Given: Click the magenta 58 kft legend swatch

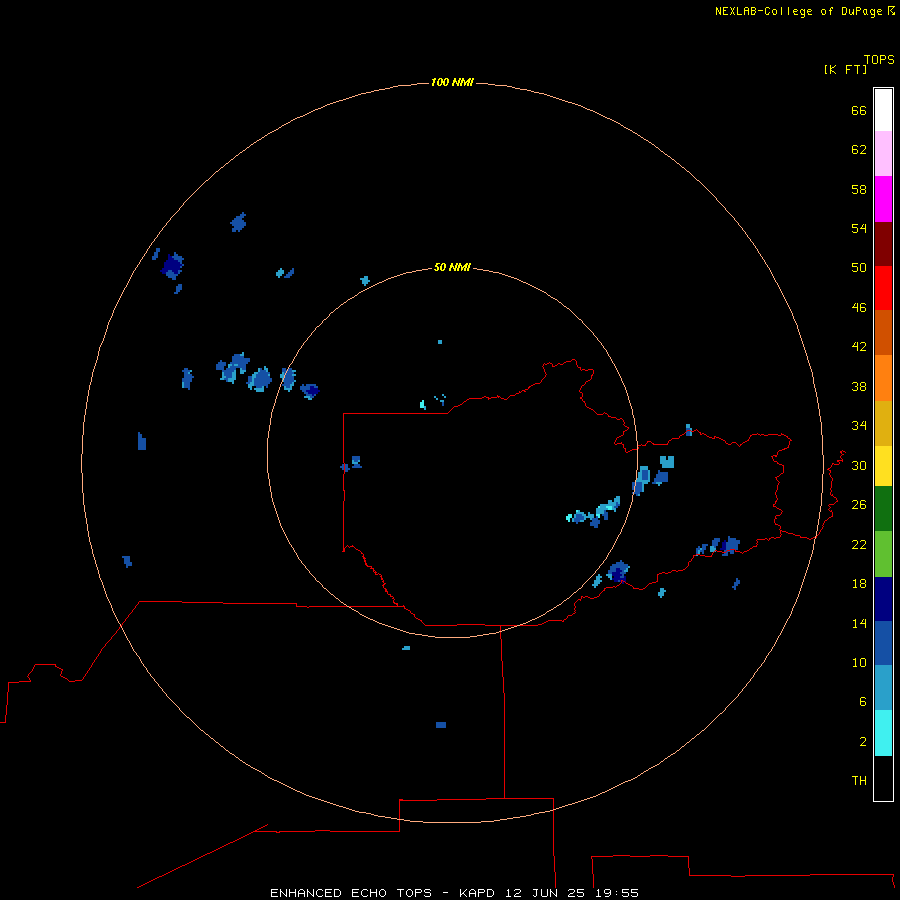Looking at the screenshot, I should (883, 199).
